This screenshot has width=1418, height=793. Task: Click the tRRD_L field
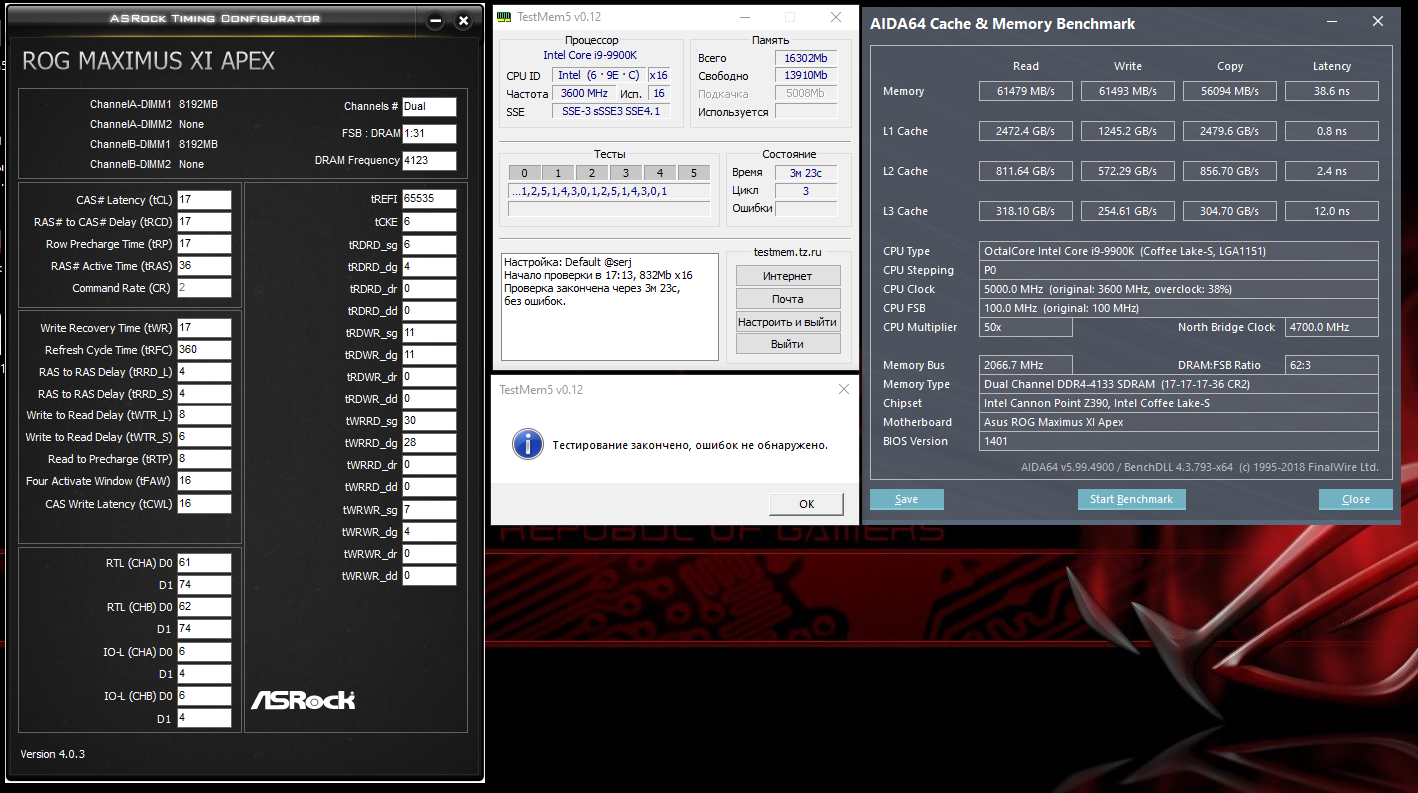(204, 372)
